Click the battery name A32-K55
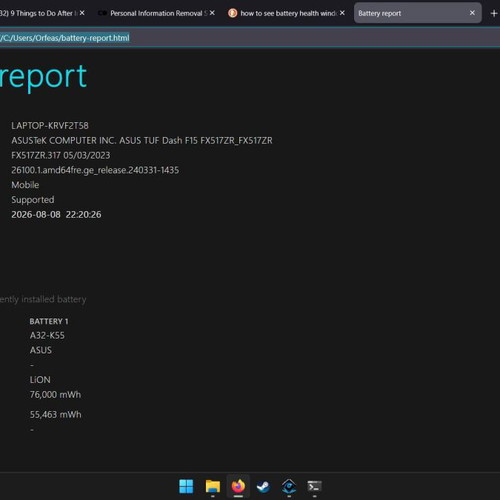The image size is (500, 500). pos(47,335)
